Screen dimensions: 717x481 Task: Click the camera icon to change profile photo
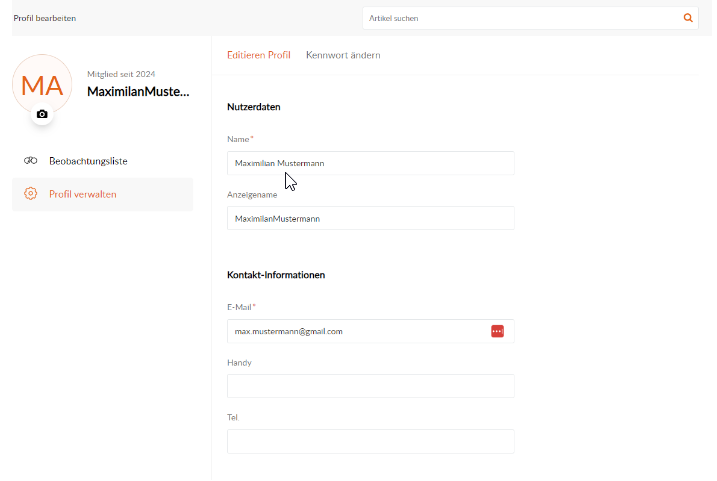pos(42,115)
